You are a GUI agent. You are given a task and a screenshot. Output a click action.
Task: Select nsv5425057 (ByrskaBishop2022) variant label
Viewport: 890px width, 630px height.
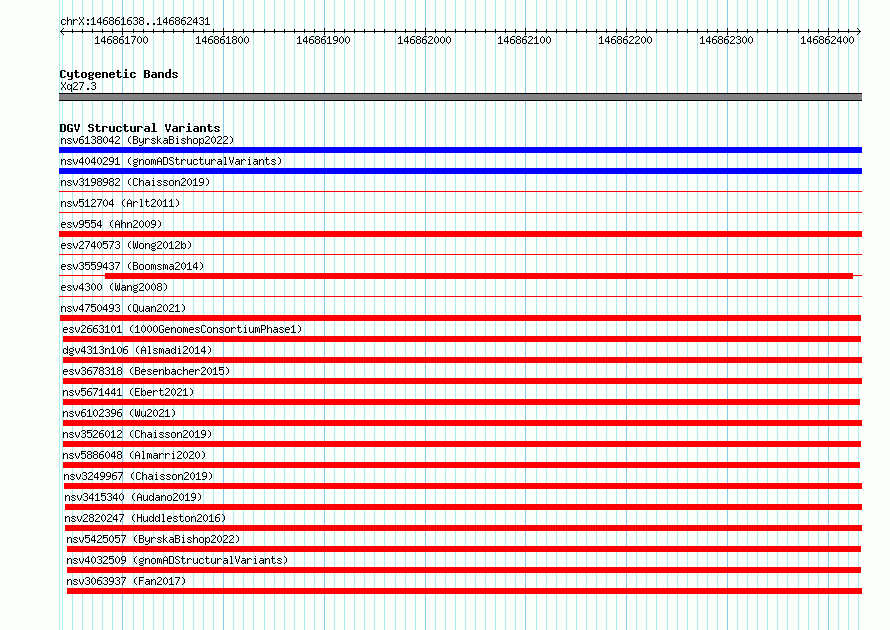tap(153, 539)
